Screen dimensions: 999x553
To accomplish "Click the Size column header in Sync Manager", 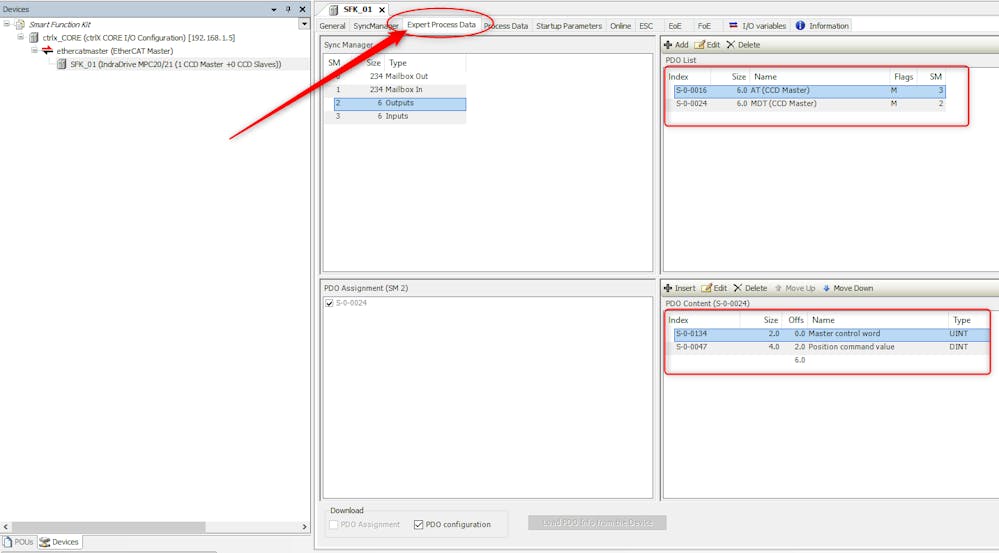I will 373,62.
